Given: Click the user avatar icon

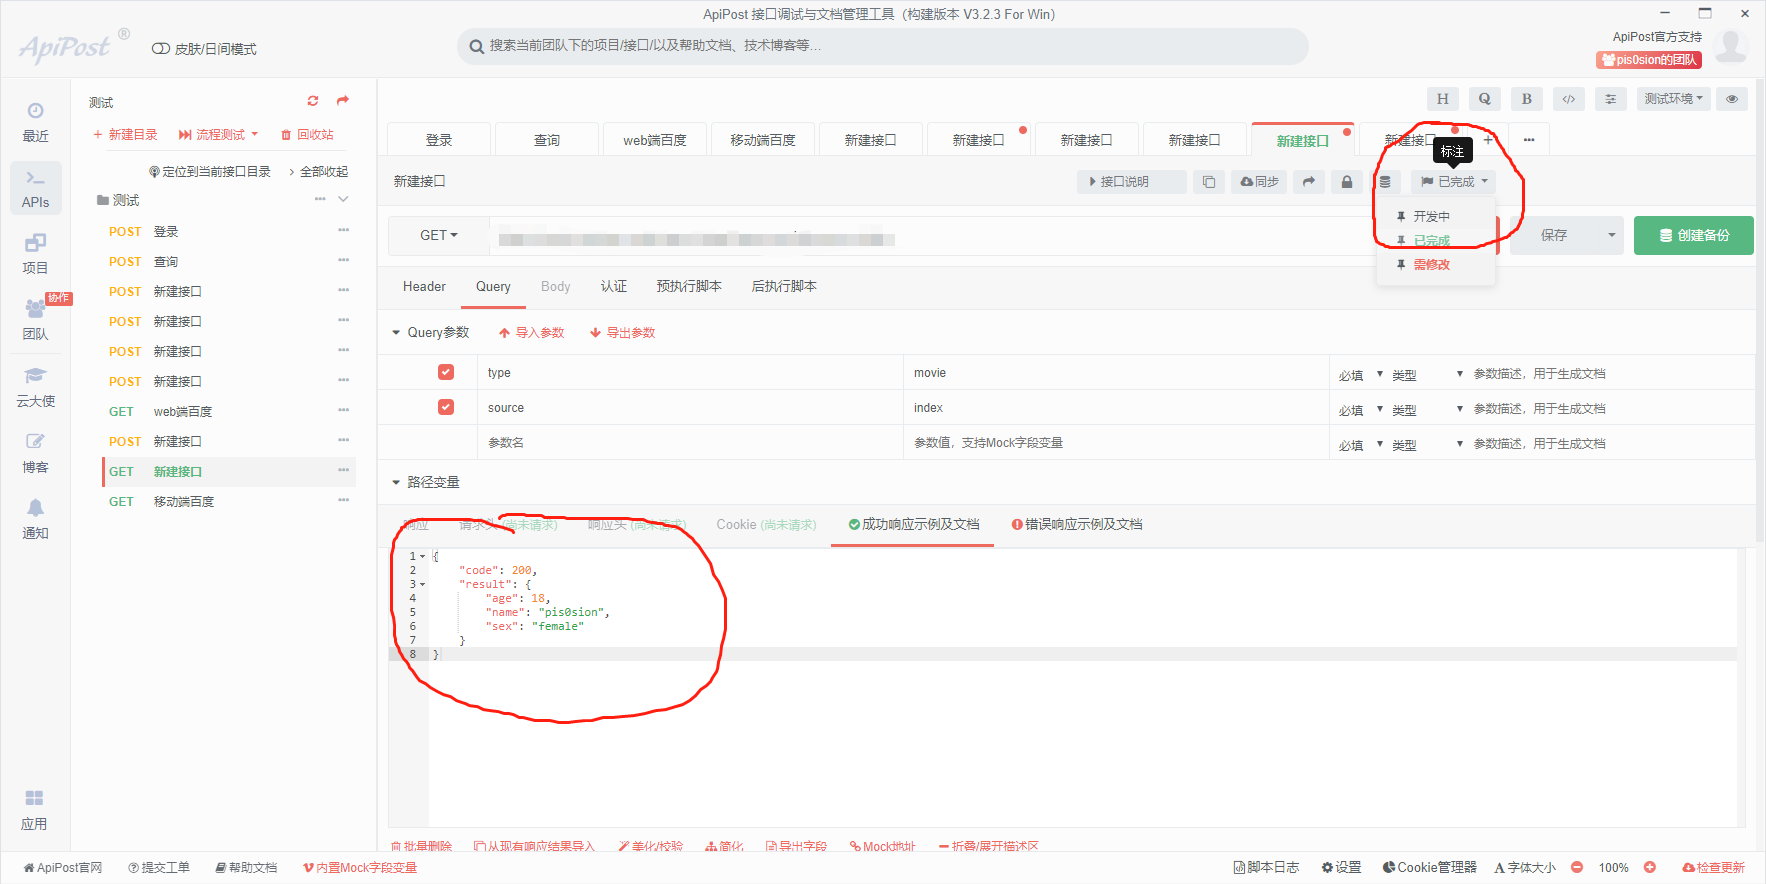Looking at the screenshot, I should [x=1731, y=46].
